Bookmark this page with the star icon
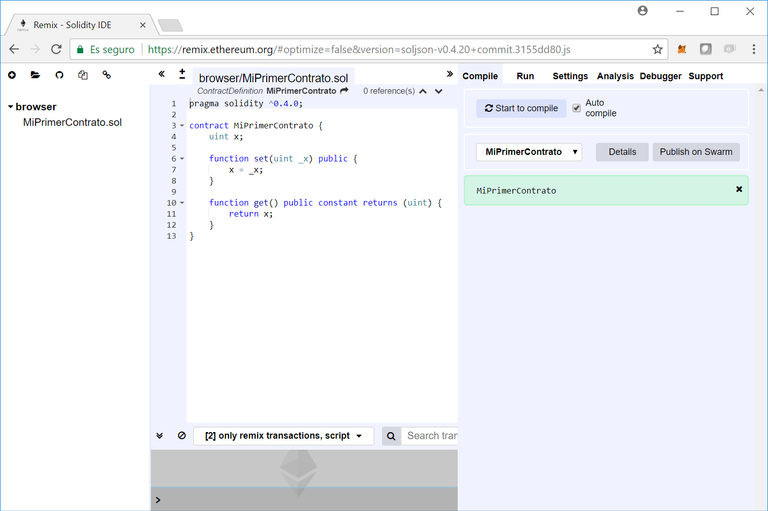This screenshot has width=768, height=511. pos(657,49)
